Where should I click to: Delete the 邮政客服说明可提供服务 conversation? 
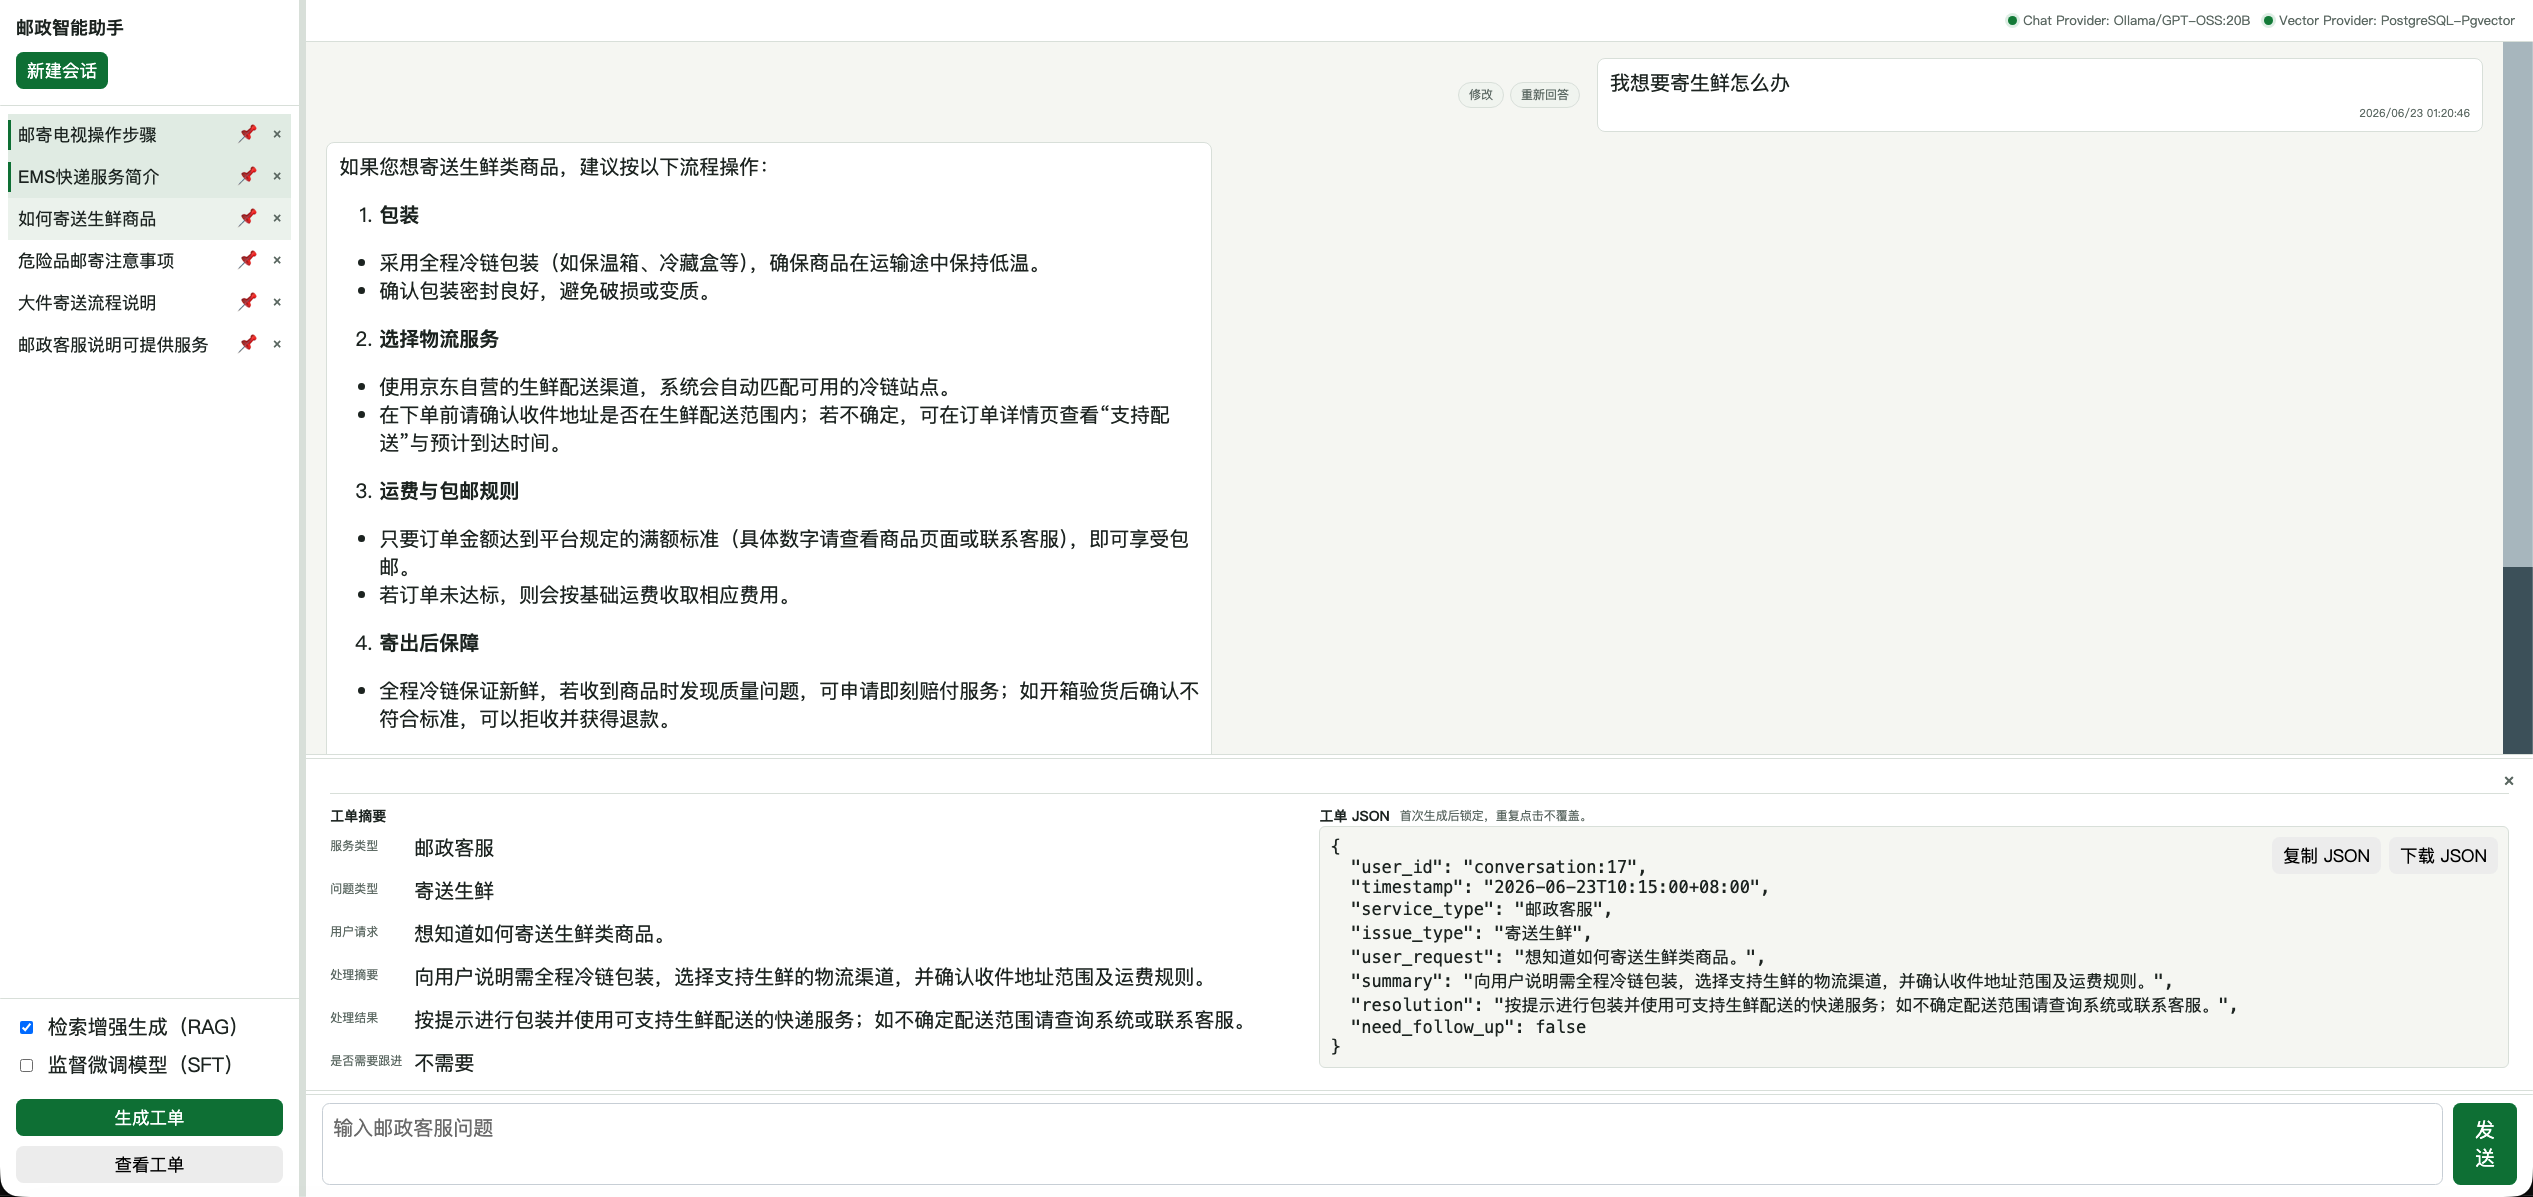tap(277, 344)
